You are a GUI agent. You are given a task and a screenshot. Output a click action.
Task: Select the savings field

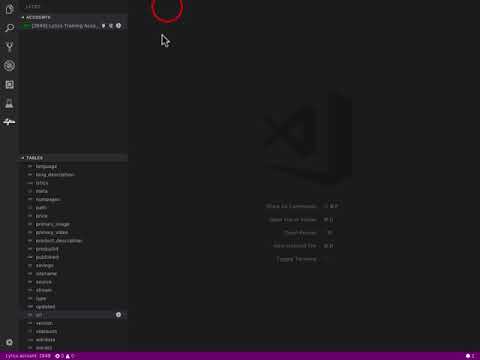coord(45,265)
